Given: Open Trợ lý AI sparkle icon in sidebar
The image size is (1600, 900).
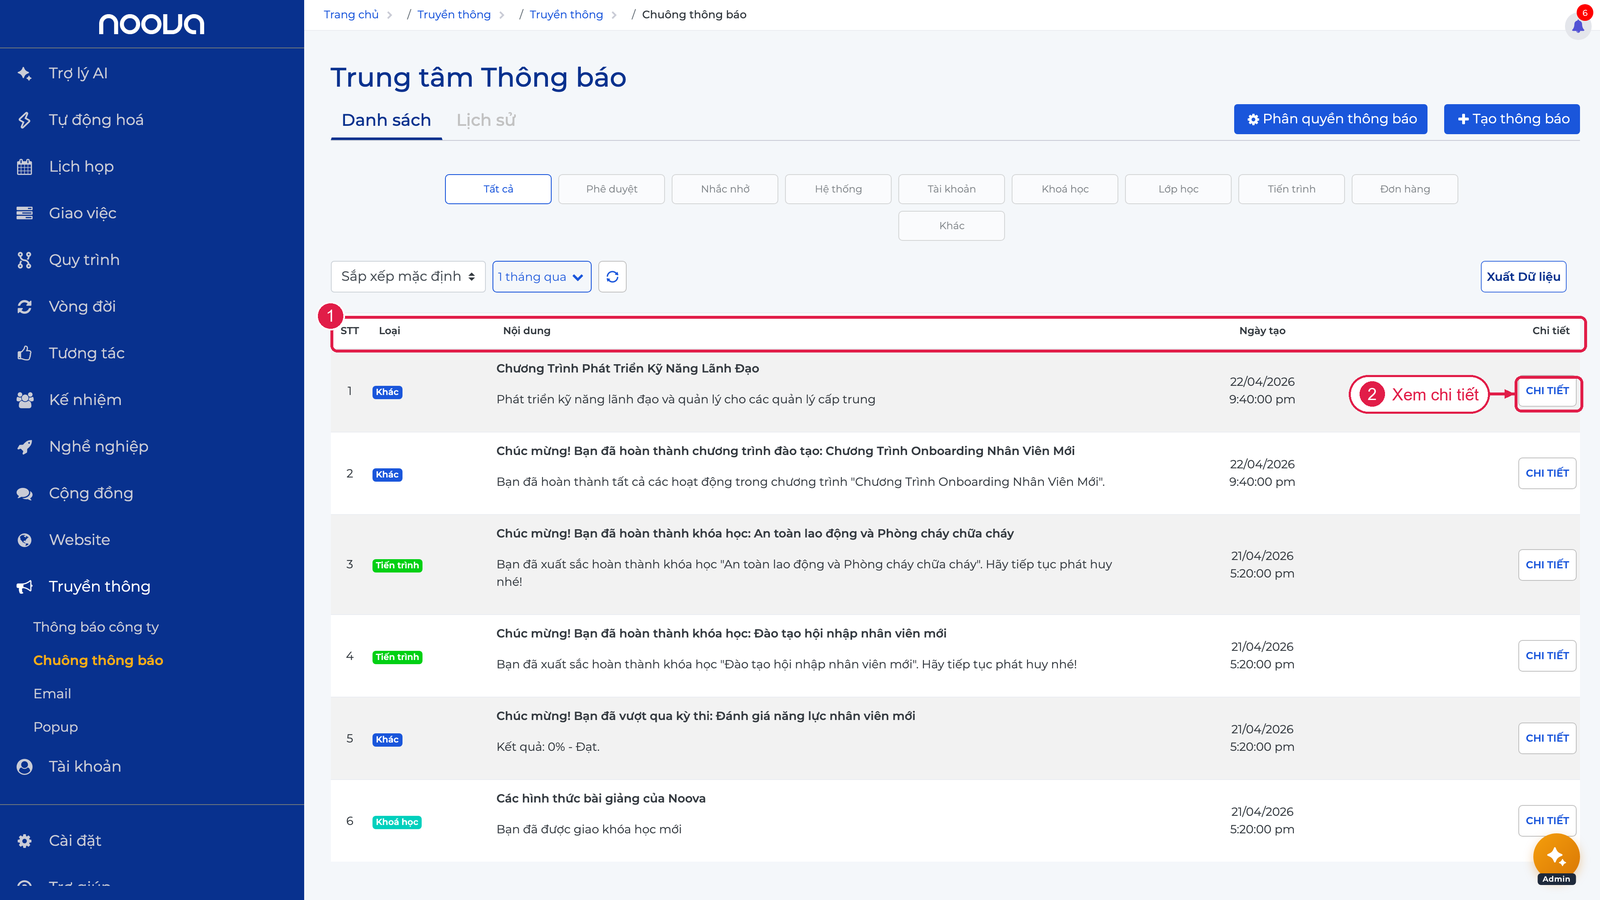Looking at the screenshot, I should (x=25, y=73).
